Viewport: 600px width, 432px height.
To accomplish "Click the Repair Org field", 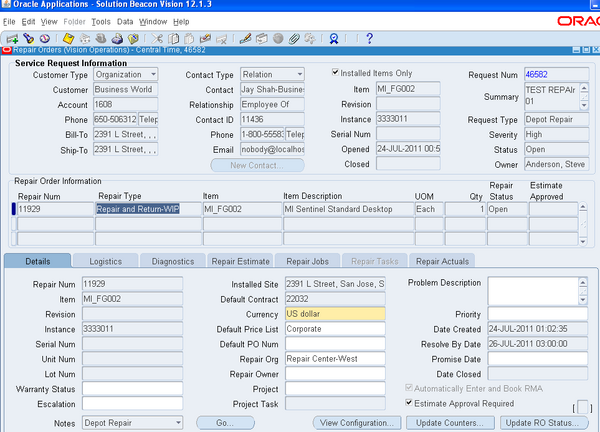I will click(335, 359).
